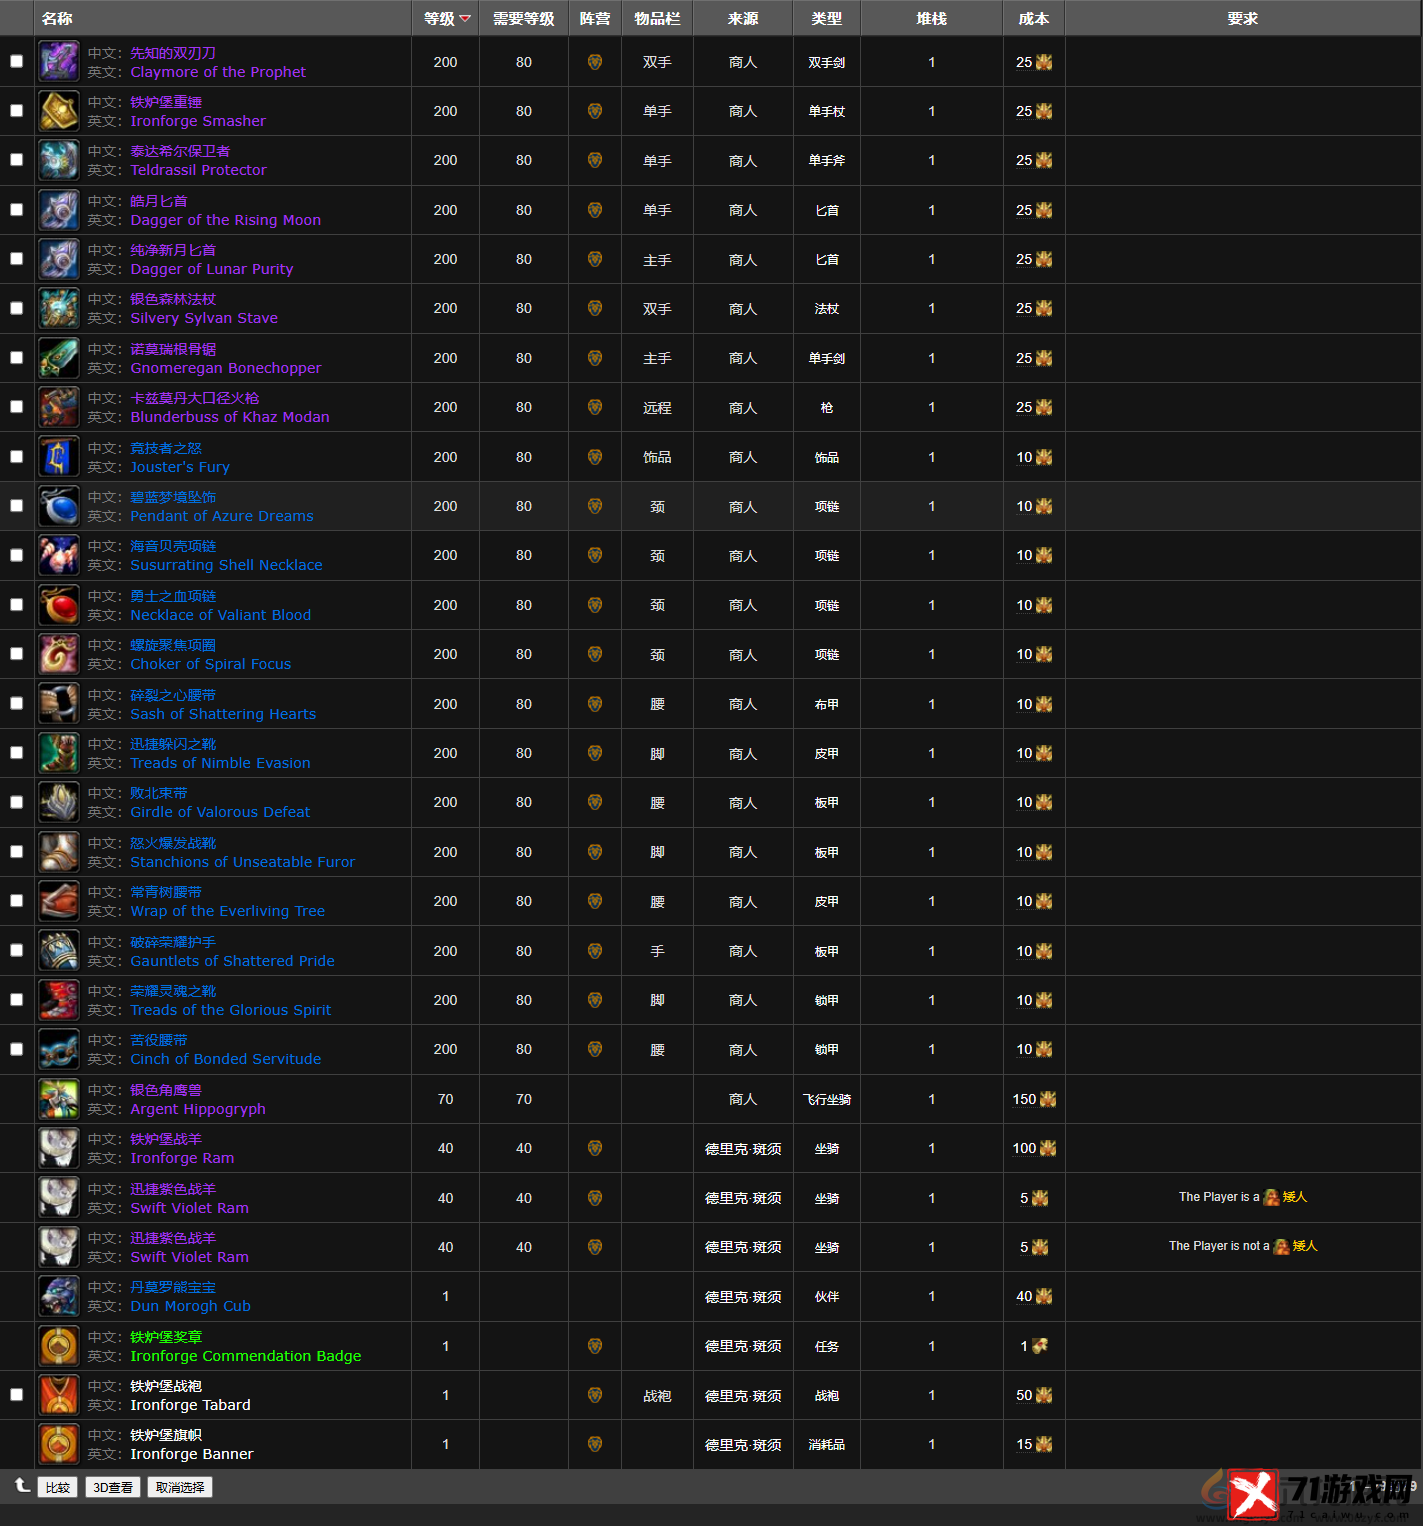This screenshot has height=1526, width=1423.
Task: Check the box for Claymore of the Prophet
Action: tap(16, 61)
